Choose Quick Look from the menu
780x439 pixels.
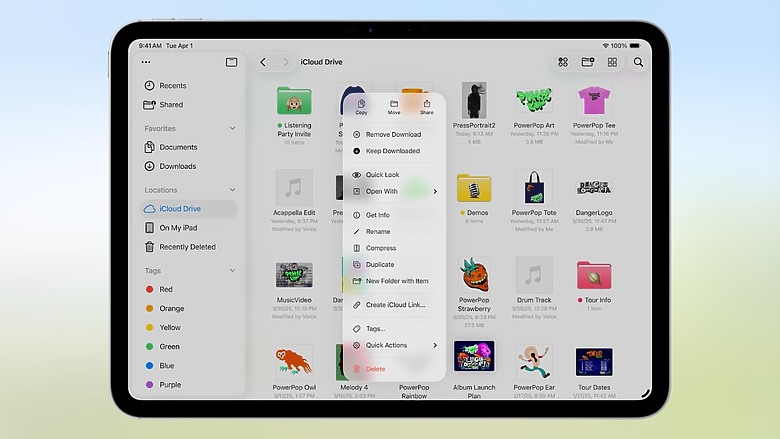pyautogui.click(x=394, y=175)
